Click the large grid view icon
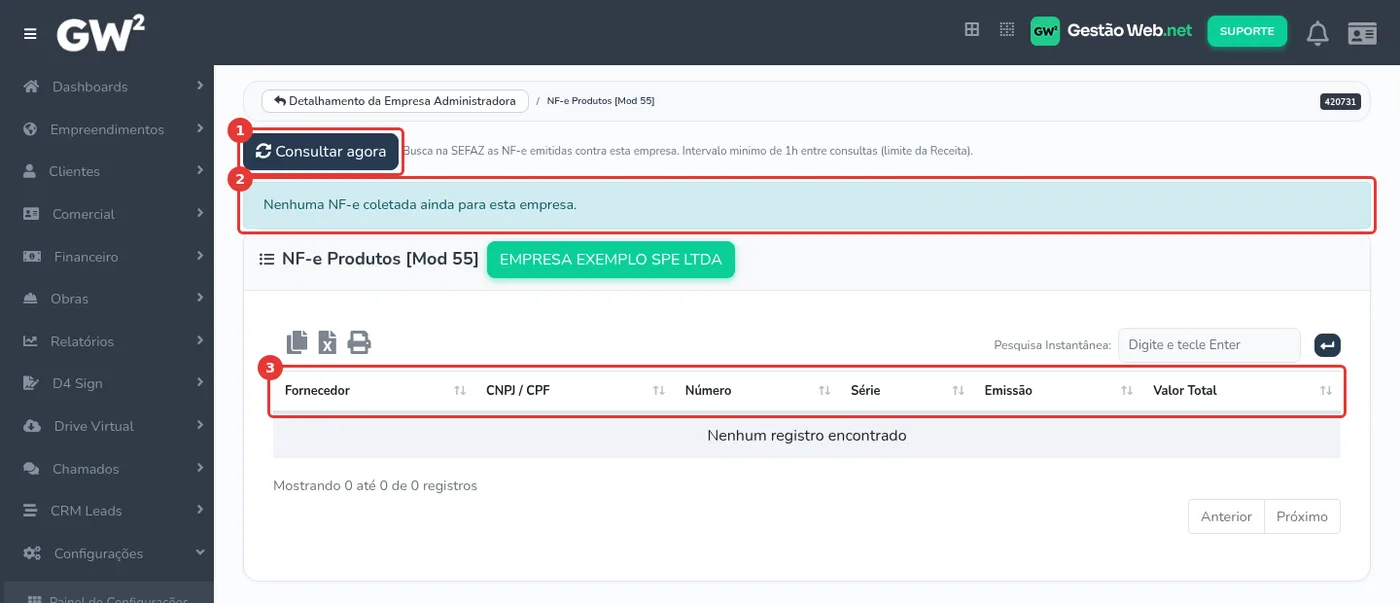The height and width of the screenshot is (603, 1400). tap(972, 30)
